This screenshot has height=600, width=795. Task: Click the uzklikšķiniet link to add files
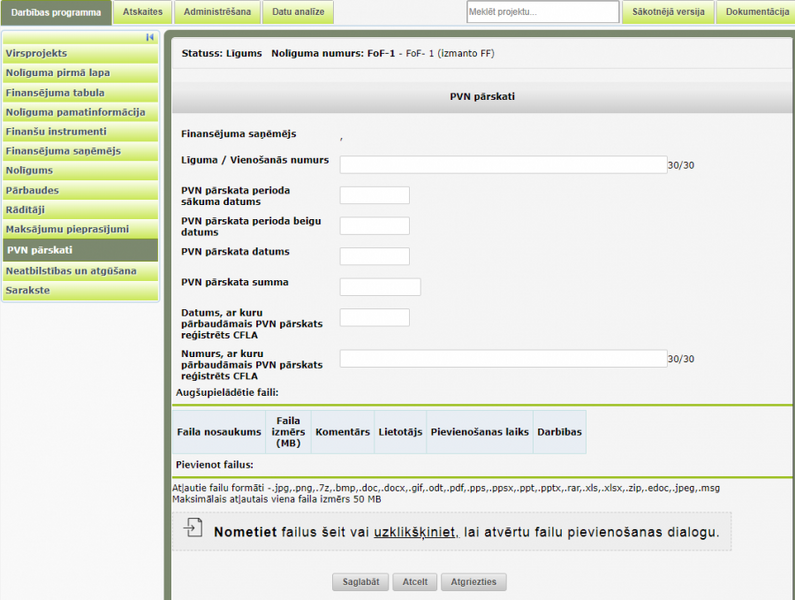[415, 532]
